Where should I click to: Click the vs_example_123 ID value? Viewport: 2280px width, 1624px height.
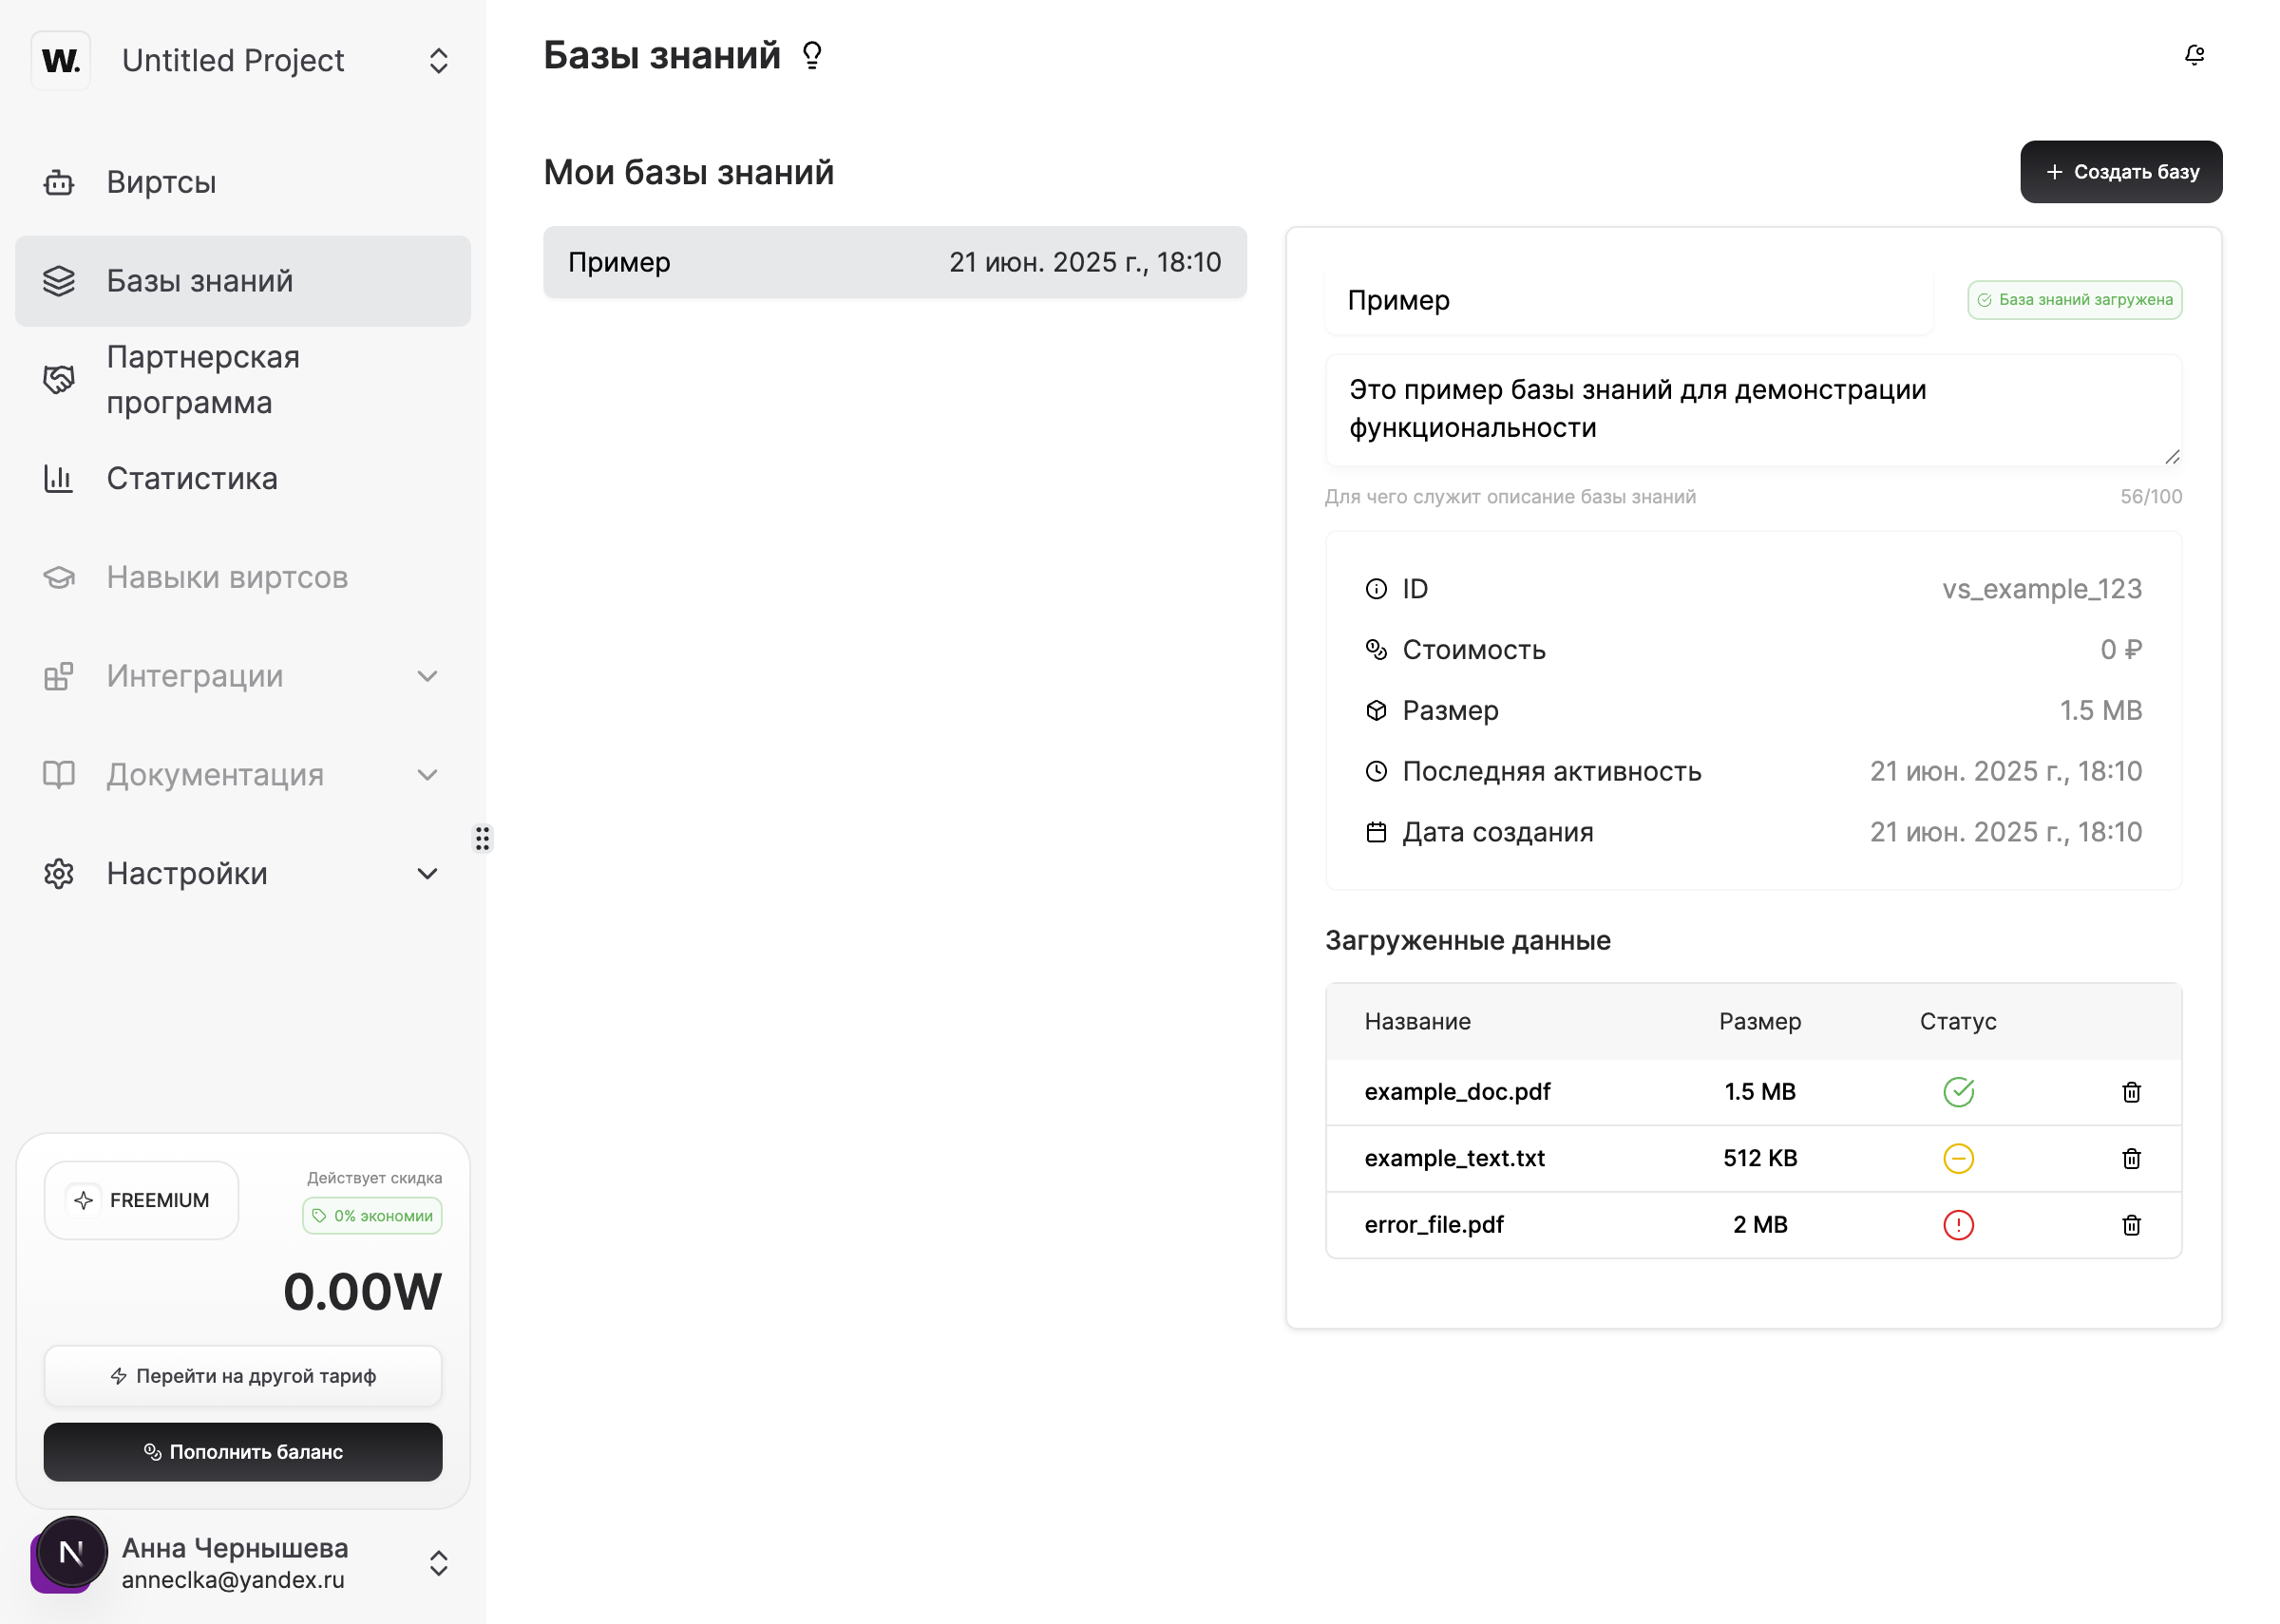coord(2041,589)
